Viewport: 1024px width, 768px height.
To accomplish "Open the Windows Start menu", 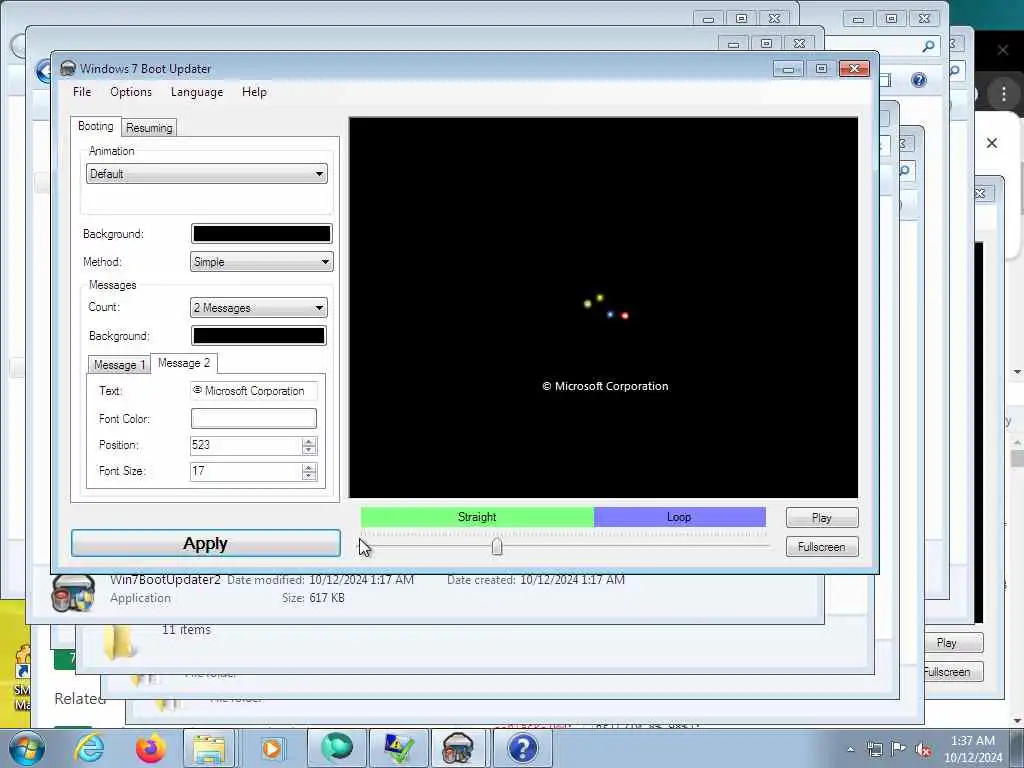I will [26, 748].
